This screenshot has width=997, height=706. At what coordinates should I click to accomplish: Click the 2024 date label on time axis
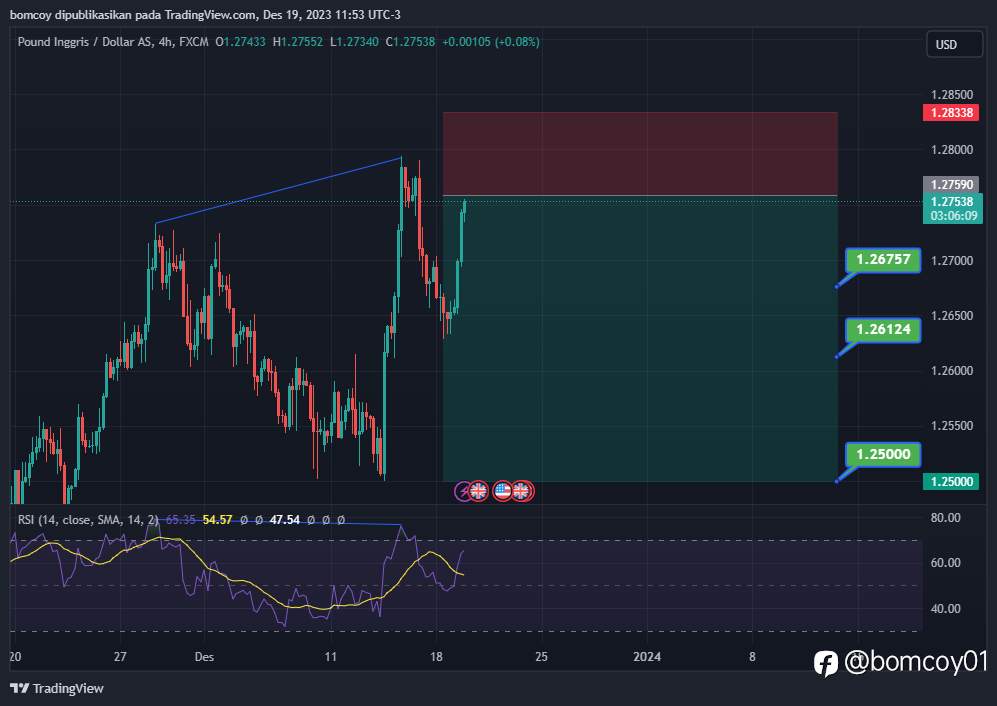click(647, 656)
